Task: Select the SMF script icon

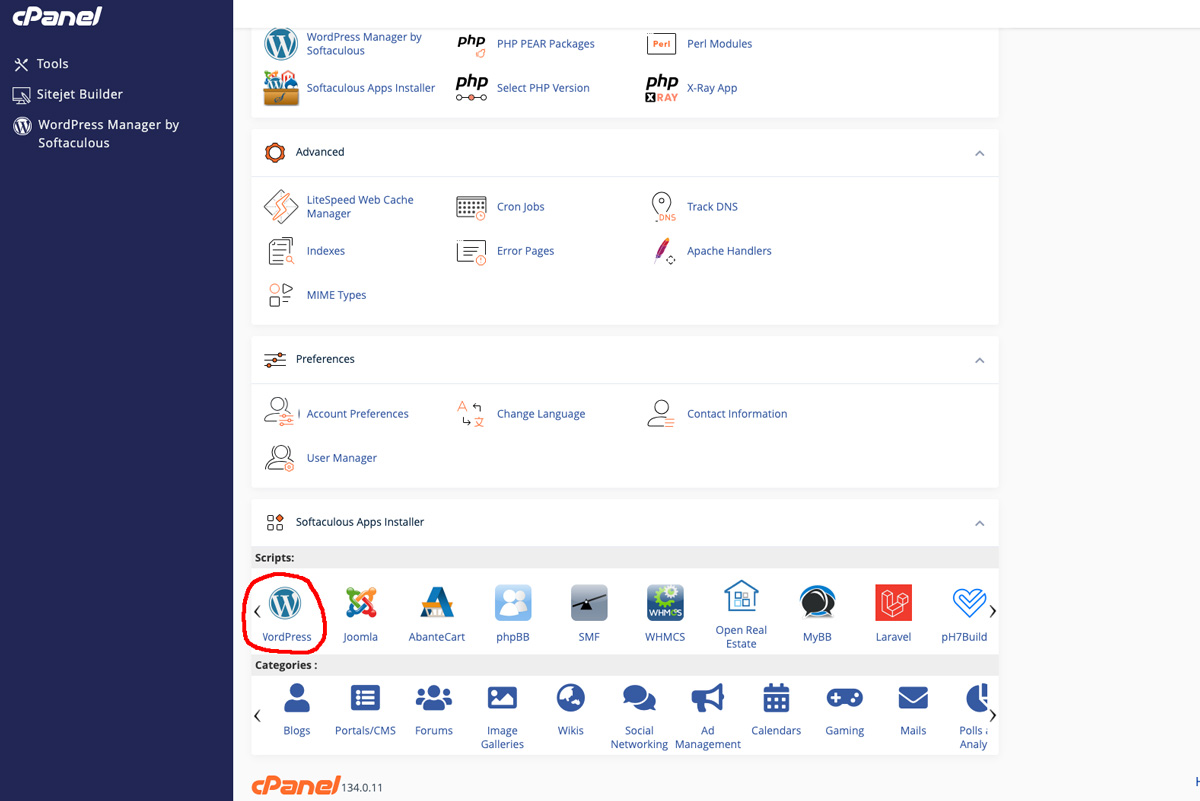Action: 589,603
